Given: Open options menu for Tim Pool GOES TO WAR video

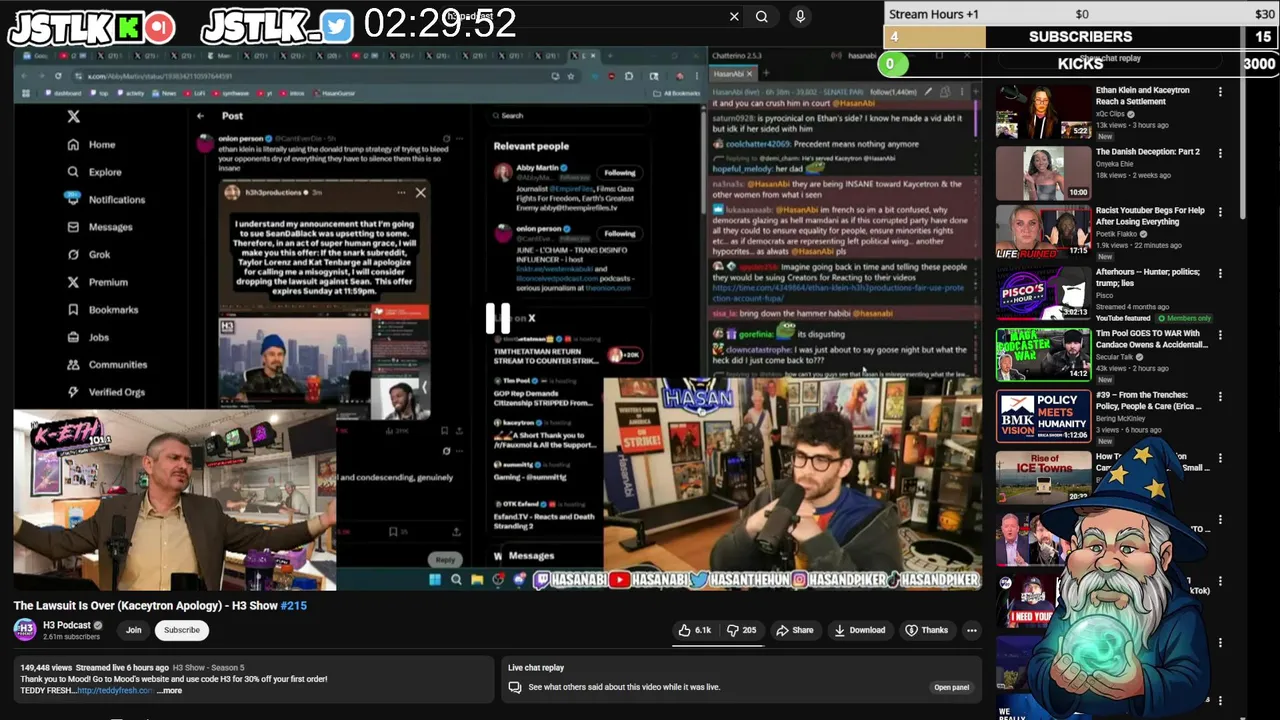Looking at the screenshot, I should pyautogui.click(x=1220, y=335).
